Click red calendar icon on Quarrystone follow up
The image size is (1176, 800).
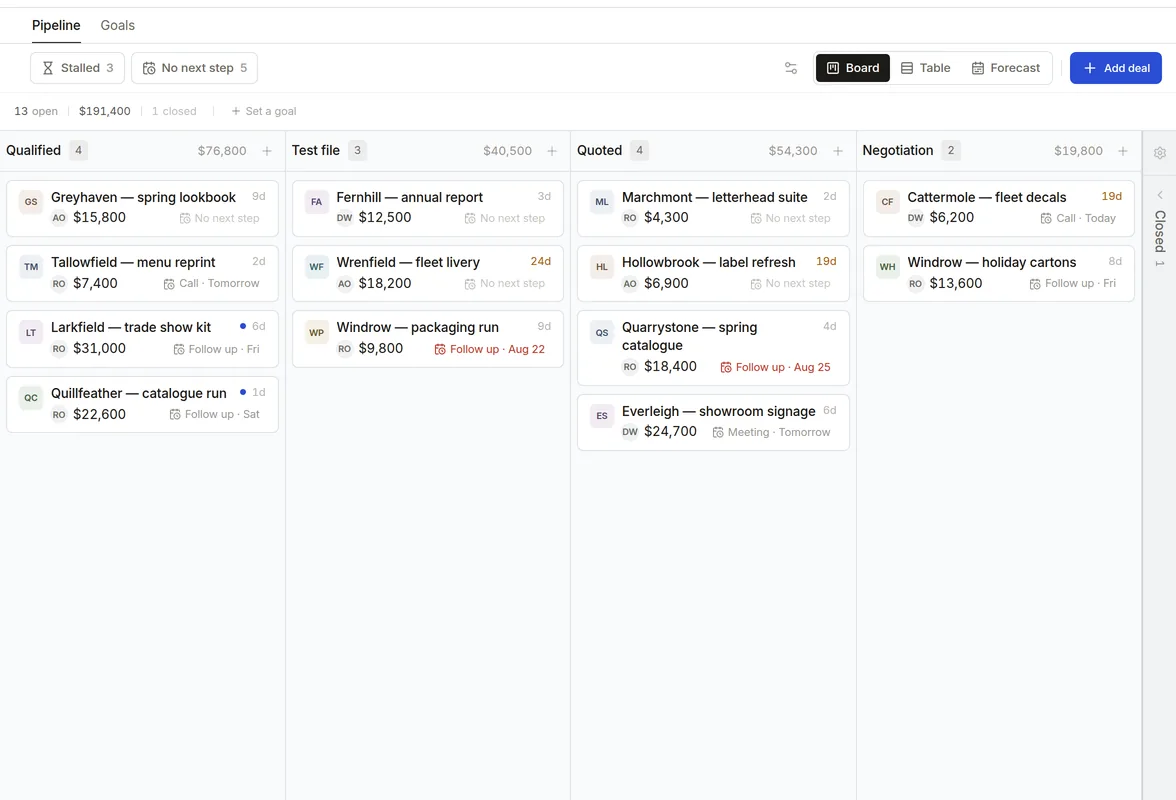pos(726,367)
